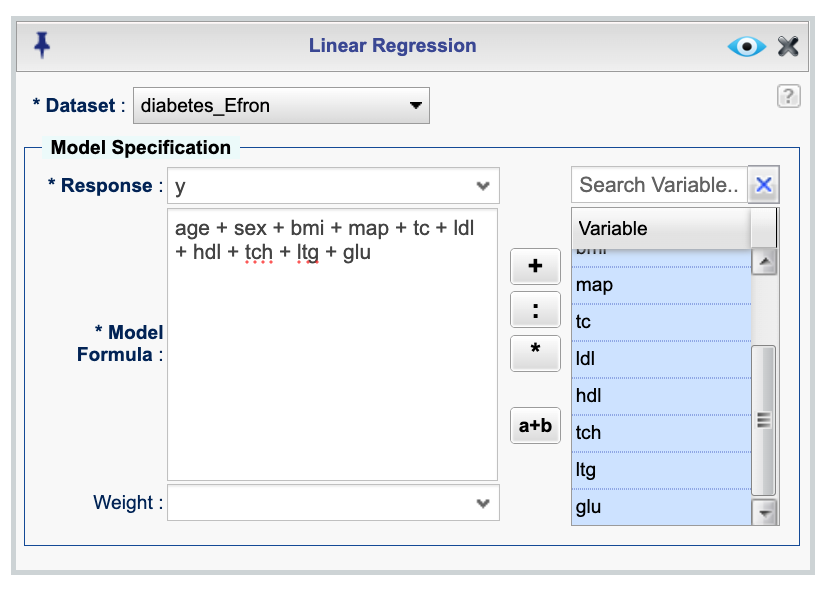
Task: Select the ltg variable row
Action: click(661, 470)
